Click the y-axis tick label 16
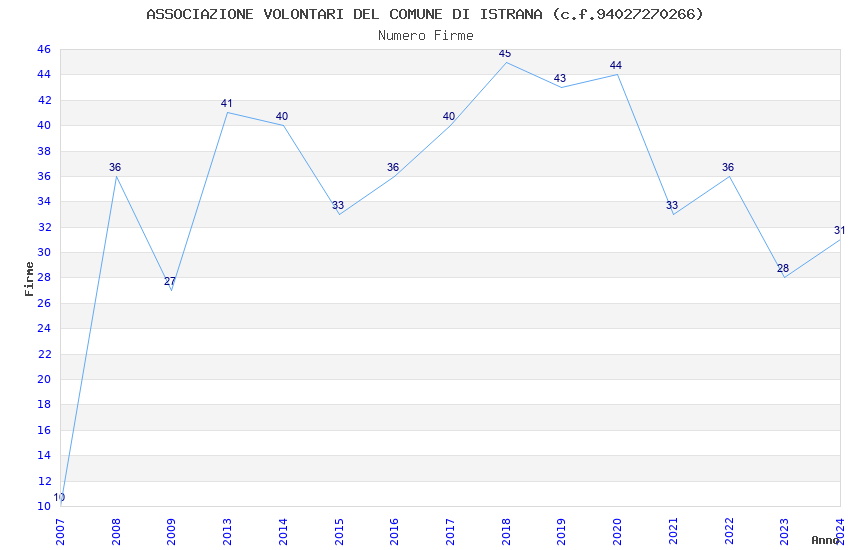Screen dimensions: 850x550 pos(44,430)
